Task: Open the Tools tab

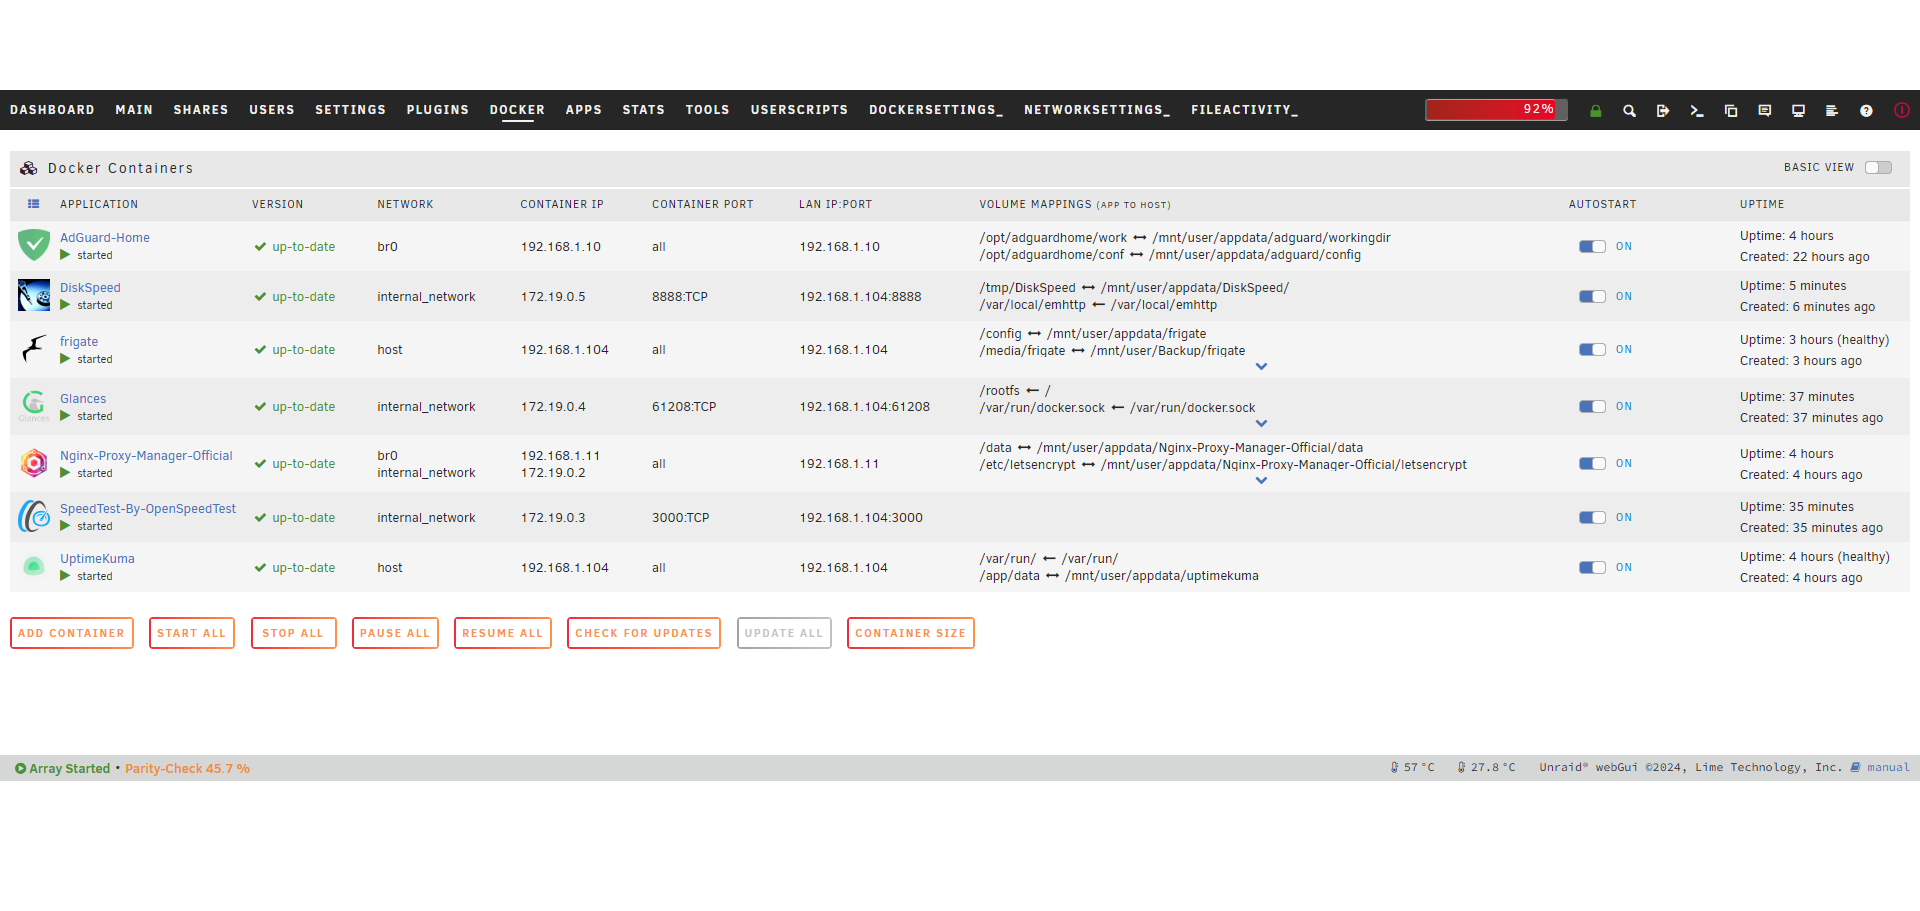Action: point(707,110)
